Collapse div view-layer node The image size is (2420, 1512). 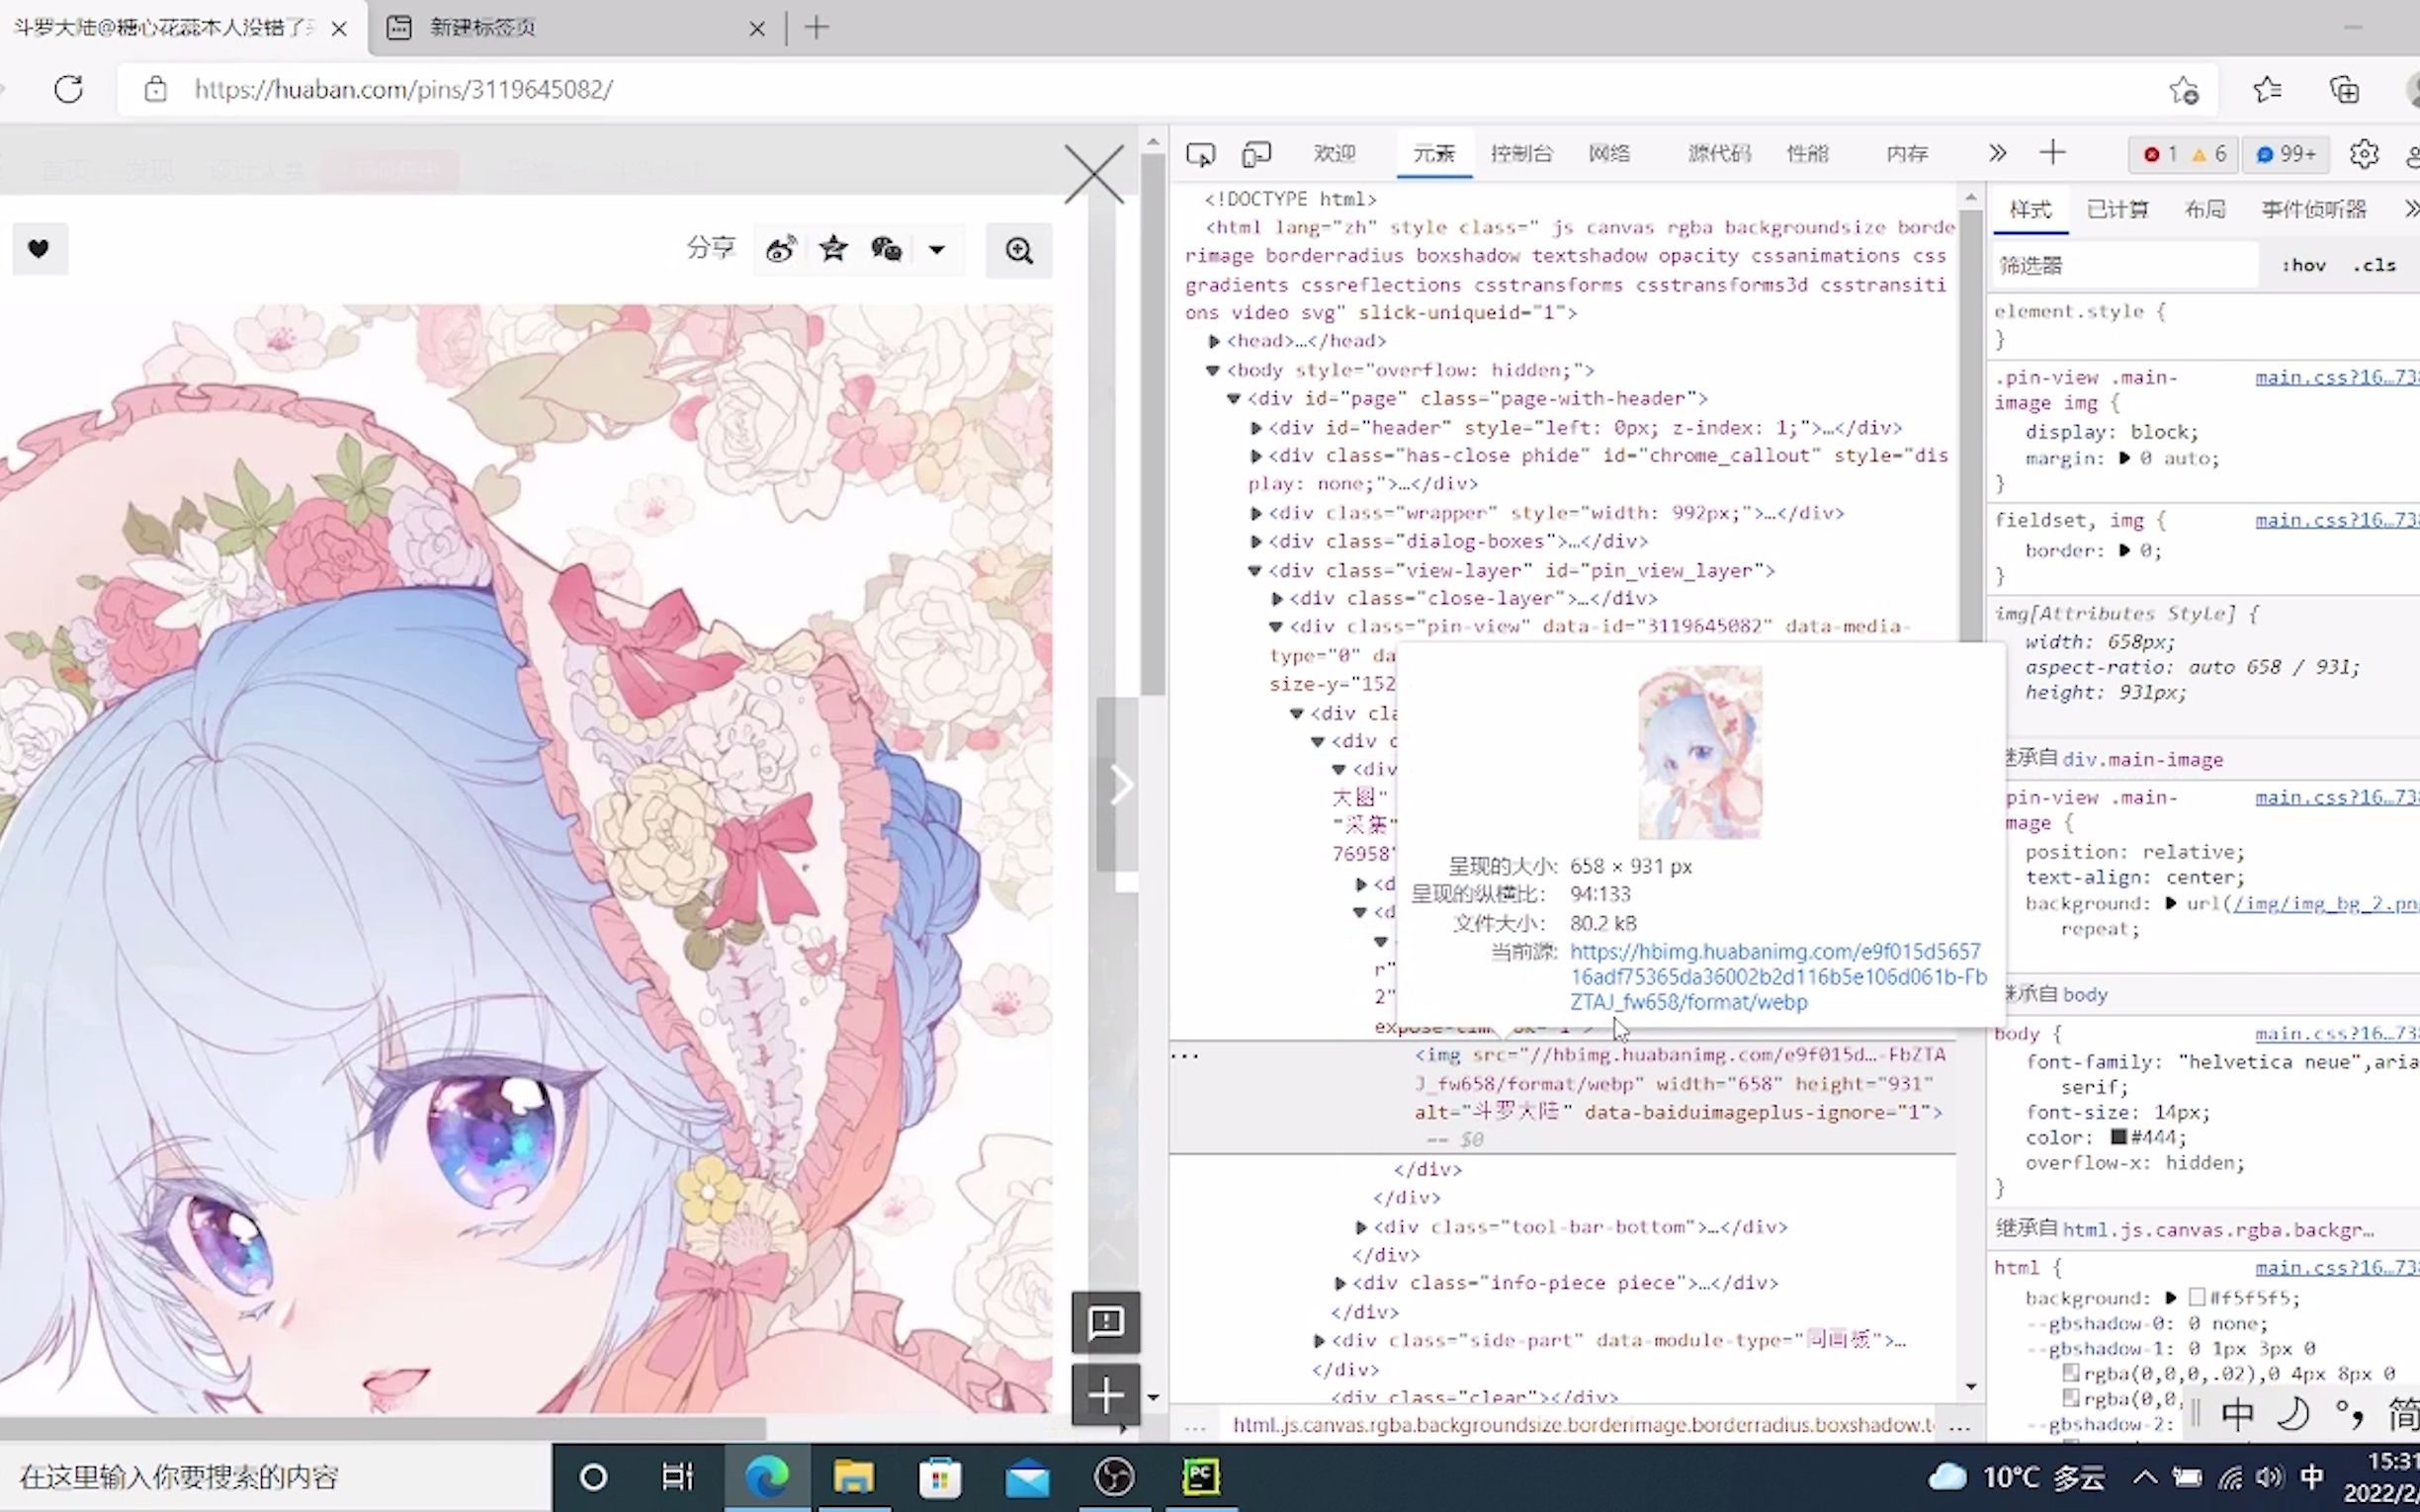(x=1255, y=571)
